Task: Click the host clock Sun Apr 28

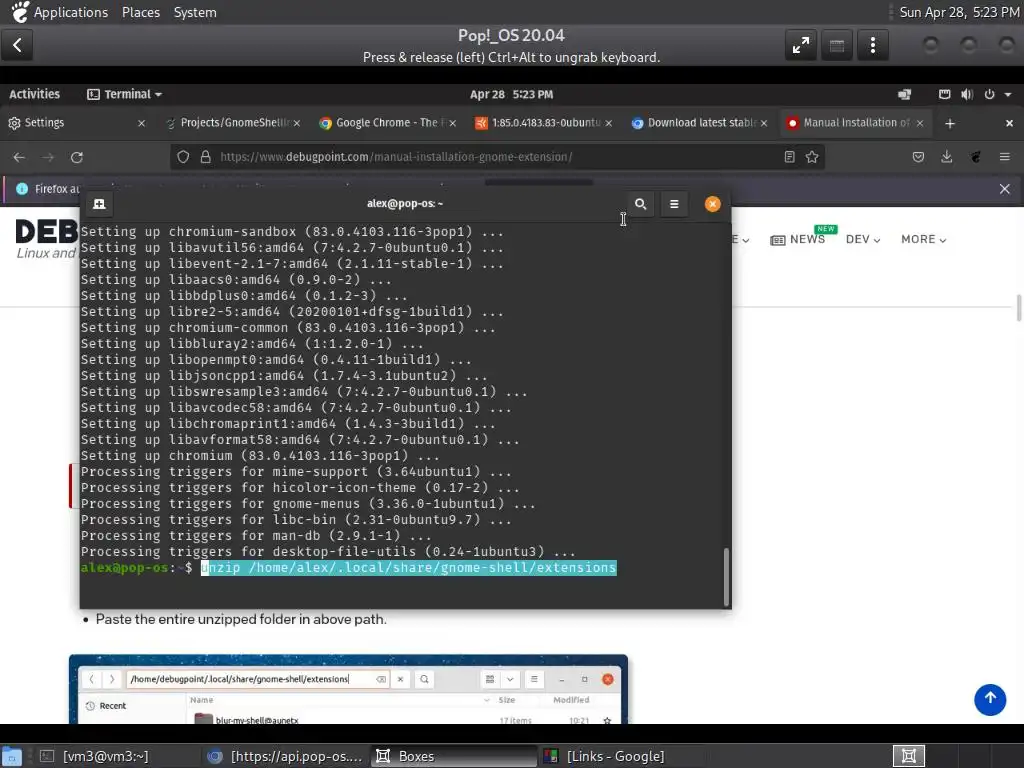Action: [x=959, y=12]
